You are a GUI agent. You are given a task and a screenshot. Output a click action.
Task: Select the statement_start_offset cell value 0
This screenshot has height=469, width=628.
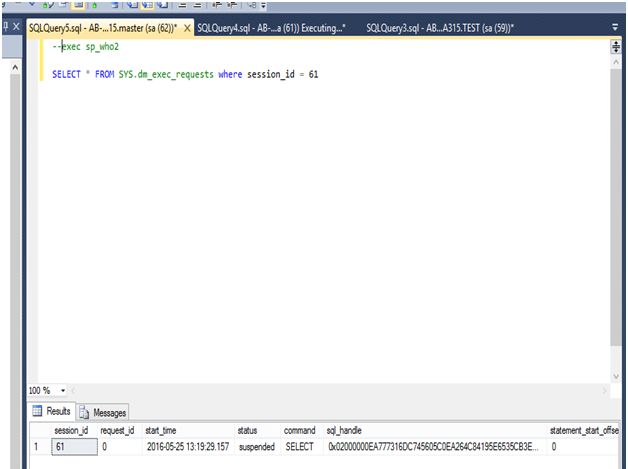(584, 447)
